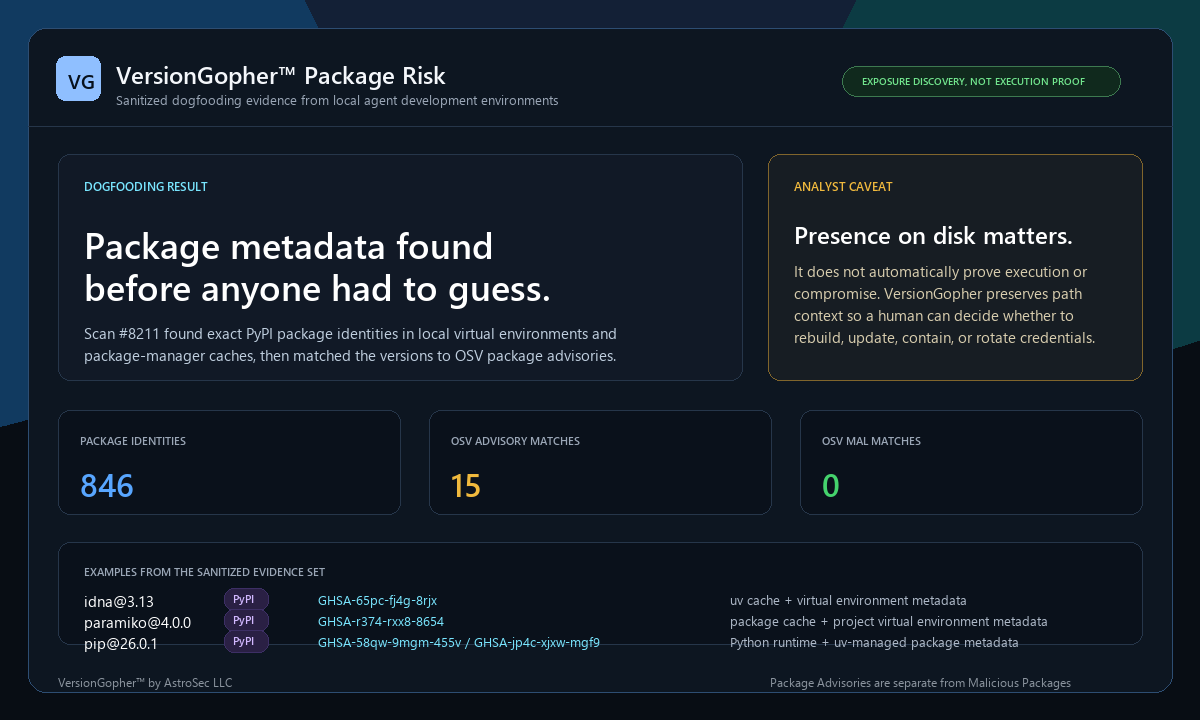The image size is (1200, 720).
Task: Click Examples From The Sanitized Evidence Set heading
Action: click(204, 573)
